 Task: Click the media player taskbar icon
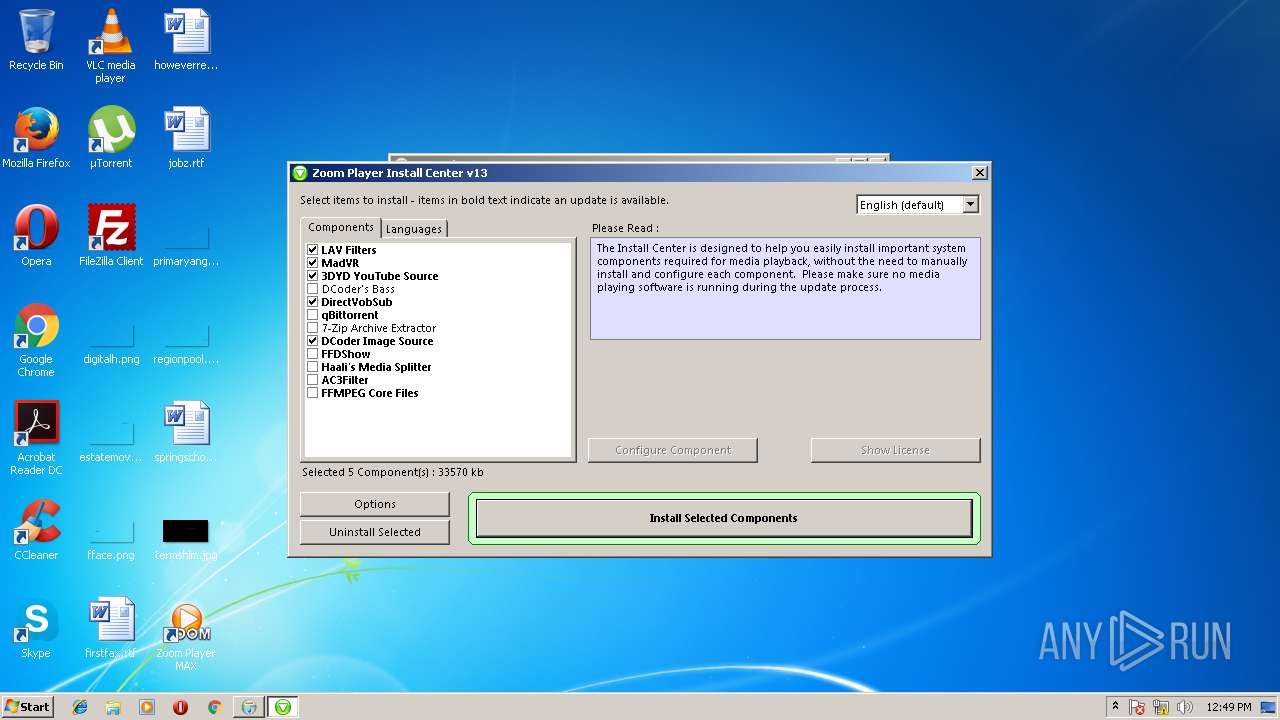(x=147, y=707)
